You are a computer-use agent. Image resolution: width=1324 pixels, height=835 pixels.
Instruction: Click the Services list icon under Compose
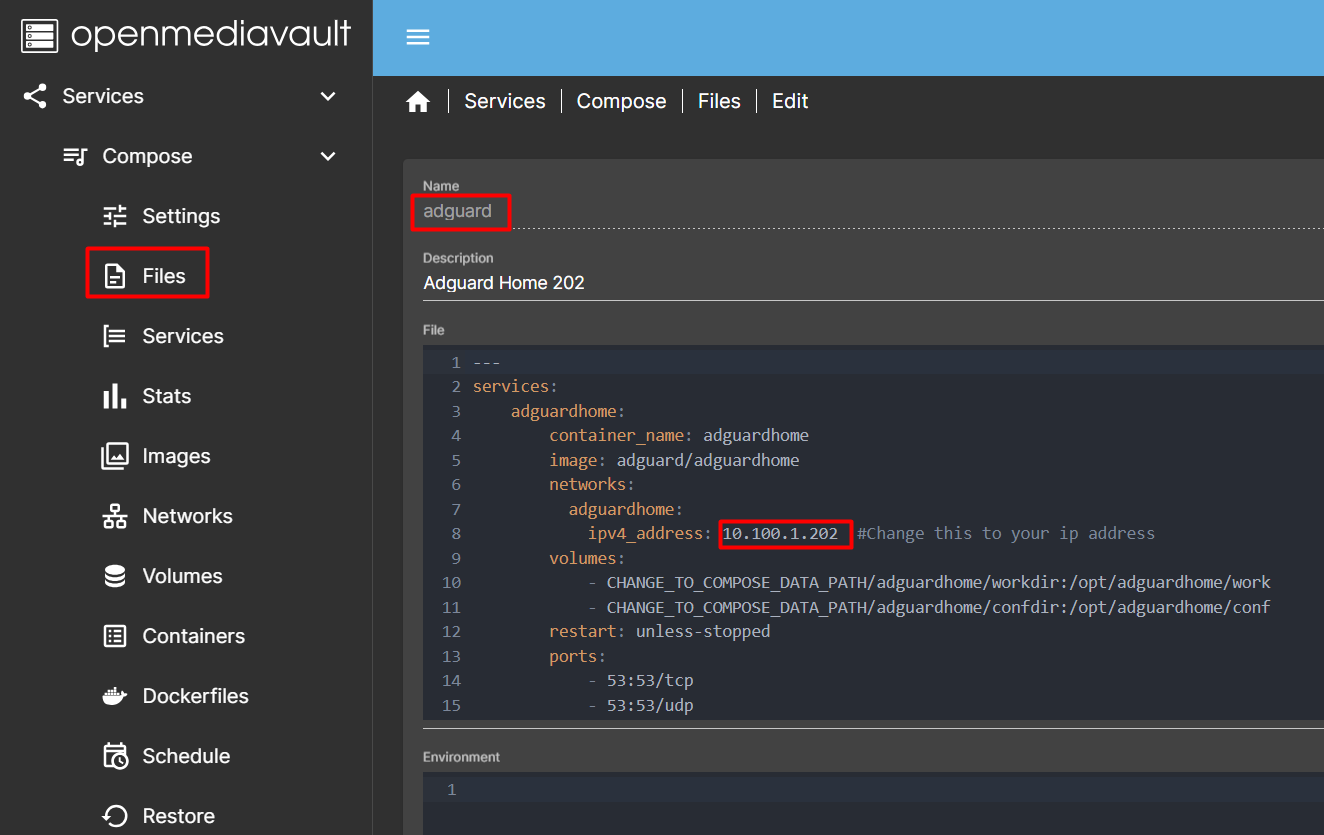tap(115, 336)
